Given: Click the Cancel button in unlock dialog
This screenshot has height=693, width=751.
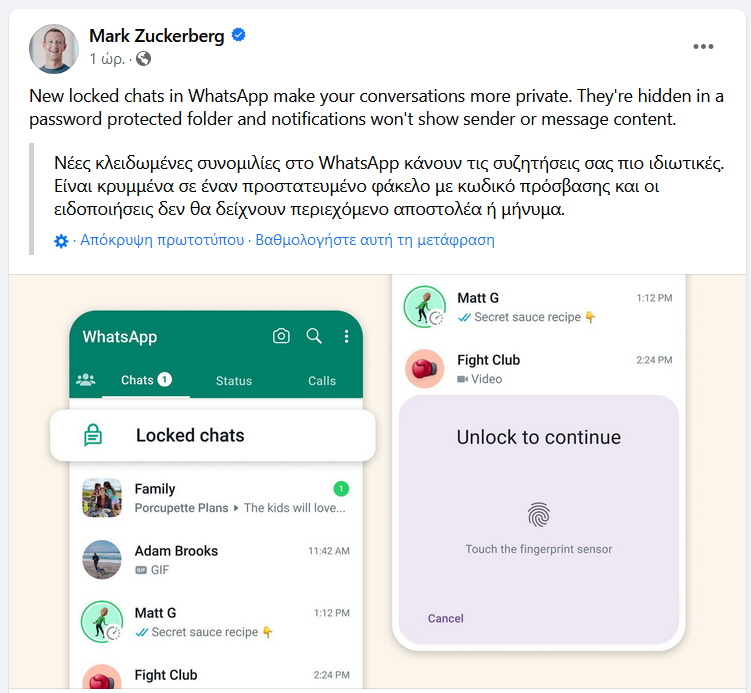Looking at the screenshot, I should pyautogui.click(x=445, y=618).
